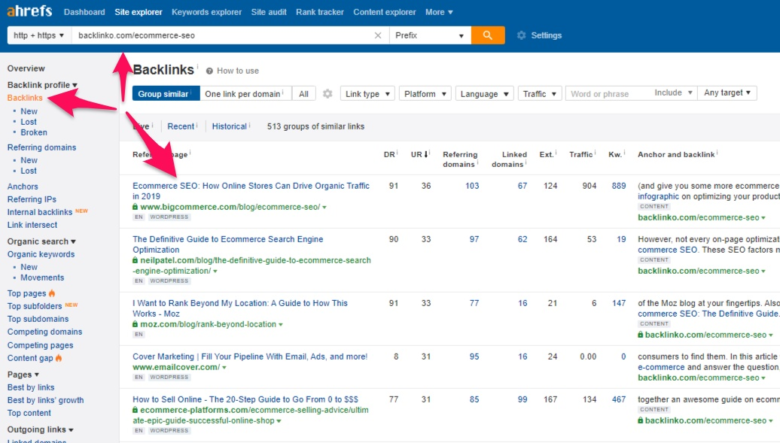
Task: Open the http + https protocol dropdown
Action: point(39,35)
